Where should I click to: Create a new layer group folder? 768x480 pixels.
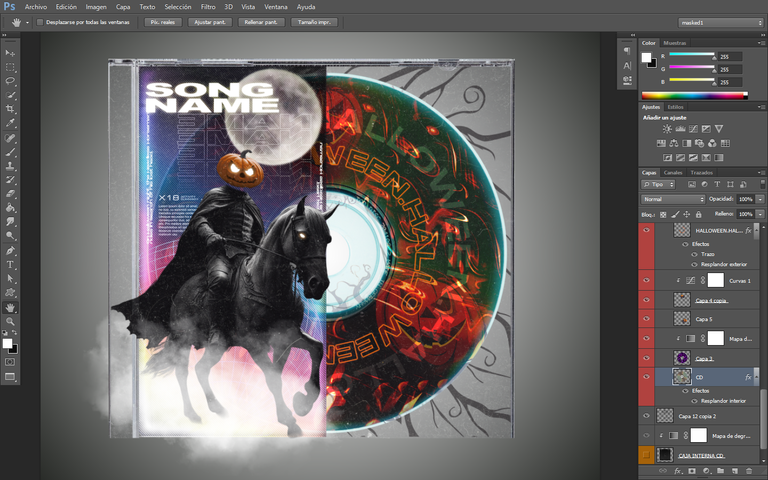[x=720, y=471]
